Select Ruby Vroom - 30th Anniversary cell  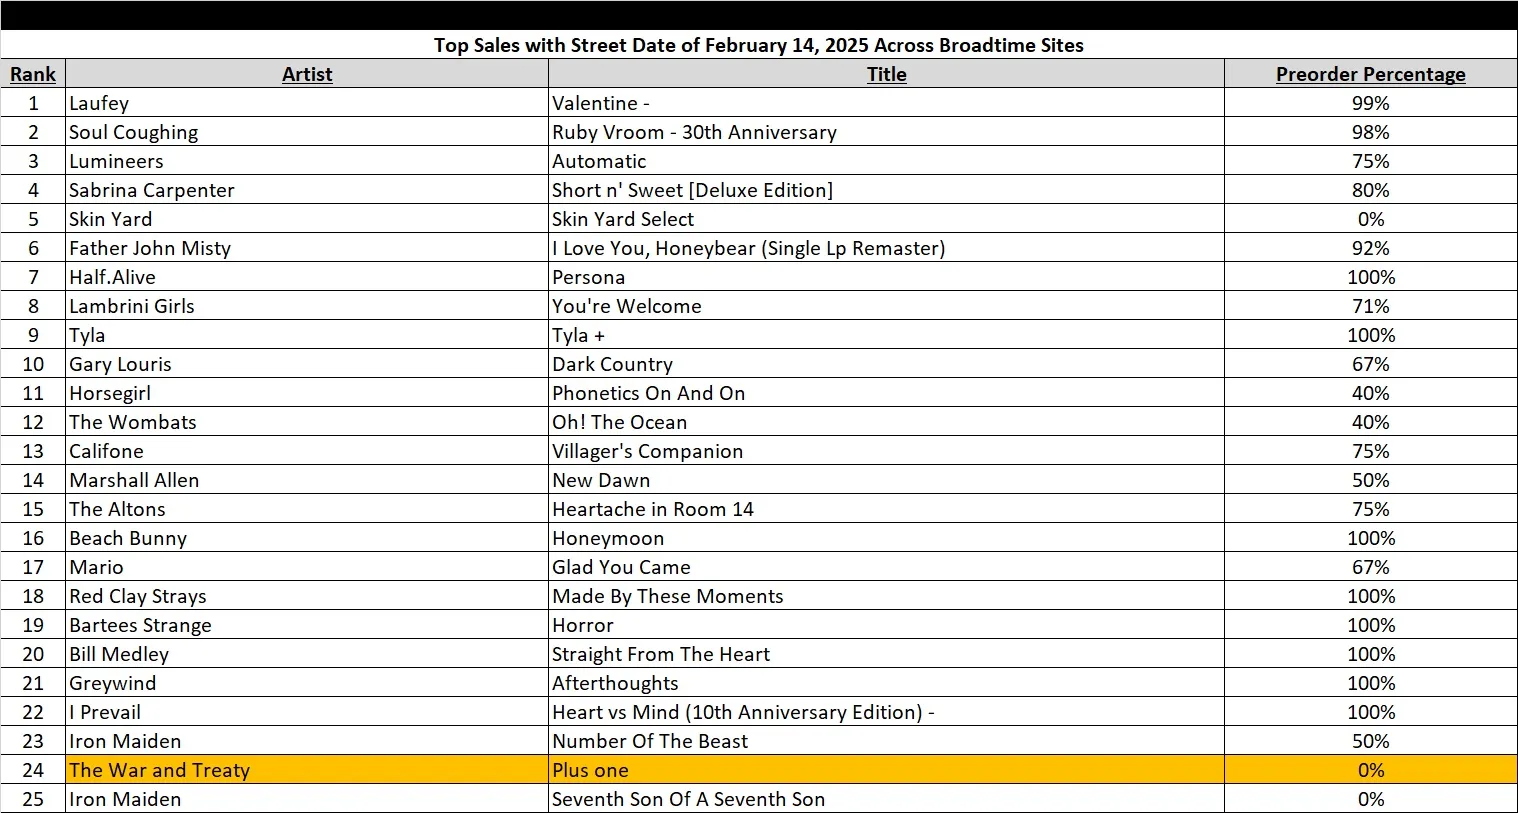click(886, 132)
